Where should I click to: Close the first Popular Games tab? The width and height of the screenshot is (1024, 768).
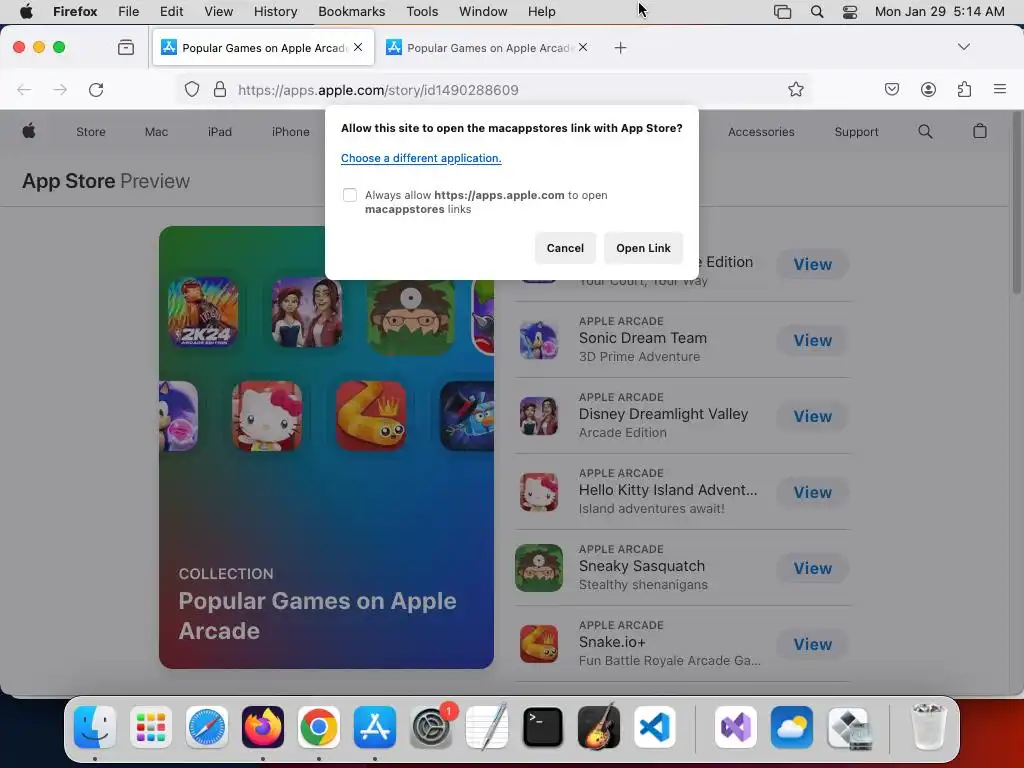click(358, 47)
